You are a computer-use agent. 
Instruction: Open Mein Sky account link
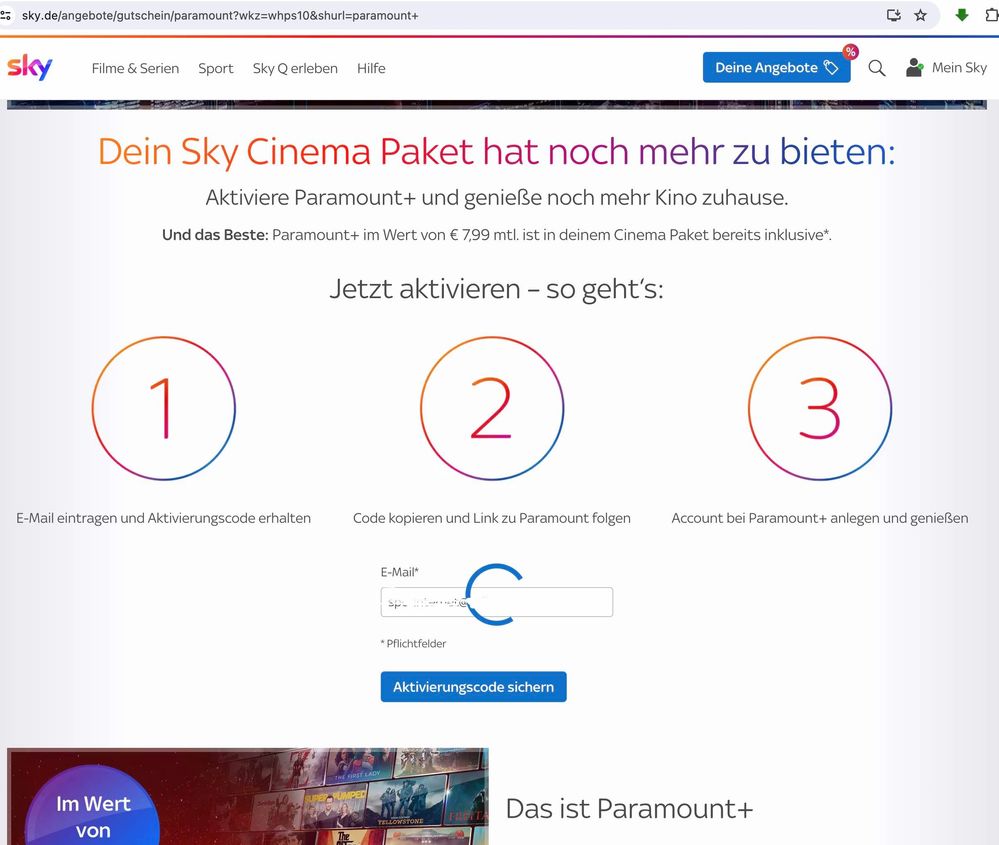click(959, 68)
